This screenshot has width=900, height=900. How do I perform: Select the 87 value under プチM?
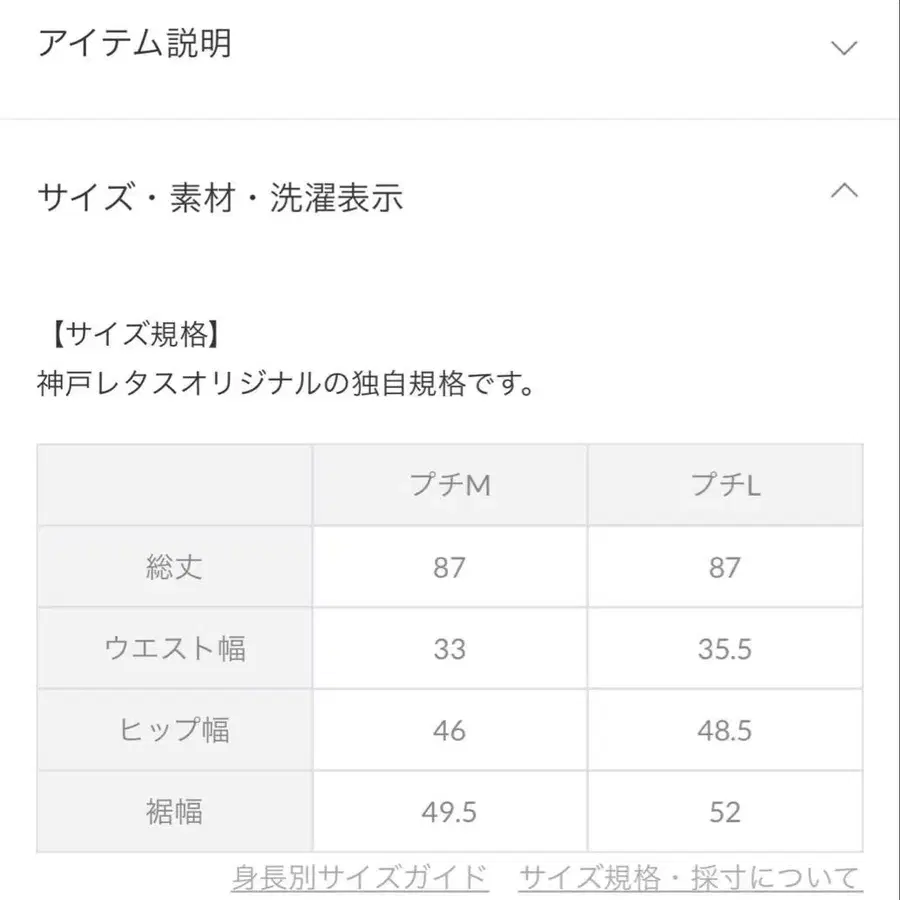click(x=449, y=566)
